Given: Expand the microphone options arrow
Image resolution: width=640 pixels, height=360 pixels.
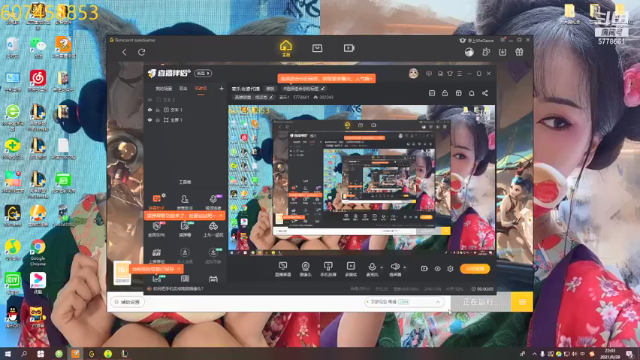Looking at the screenshot, I should 382,268.
